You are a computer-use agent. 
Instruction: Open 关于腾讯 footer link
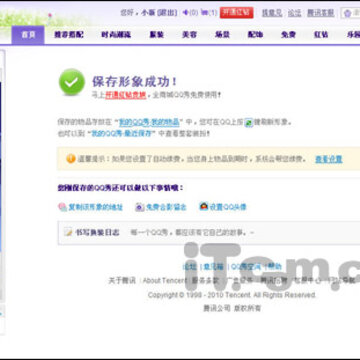click(x=122, y=280)
